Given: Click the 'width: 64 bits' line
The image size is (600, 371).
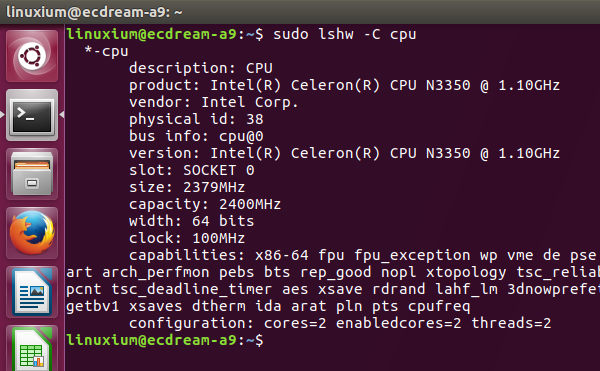Looking at the screenshot, I should (192, 221).
